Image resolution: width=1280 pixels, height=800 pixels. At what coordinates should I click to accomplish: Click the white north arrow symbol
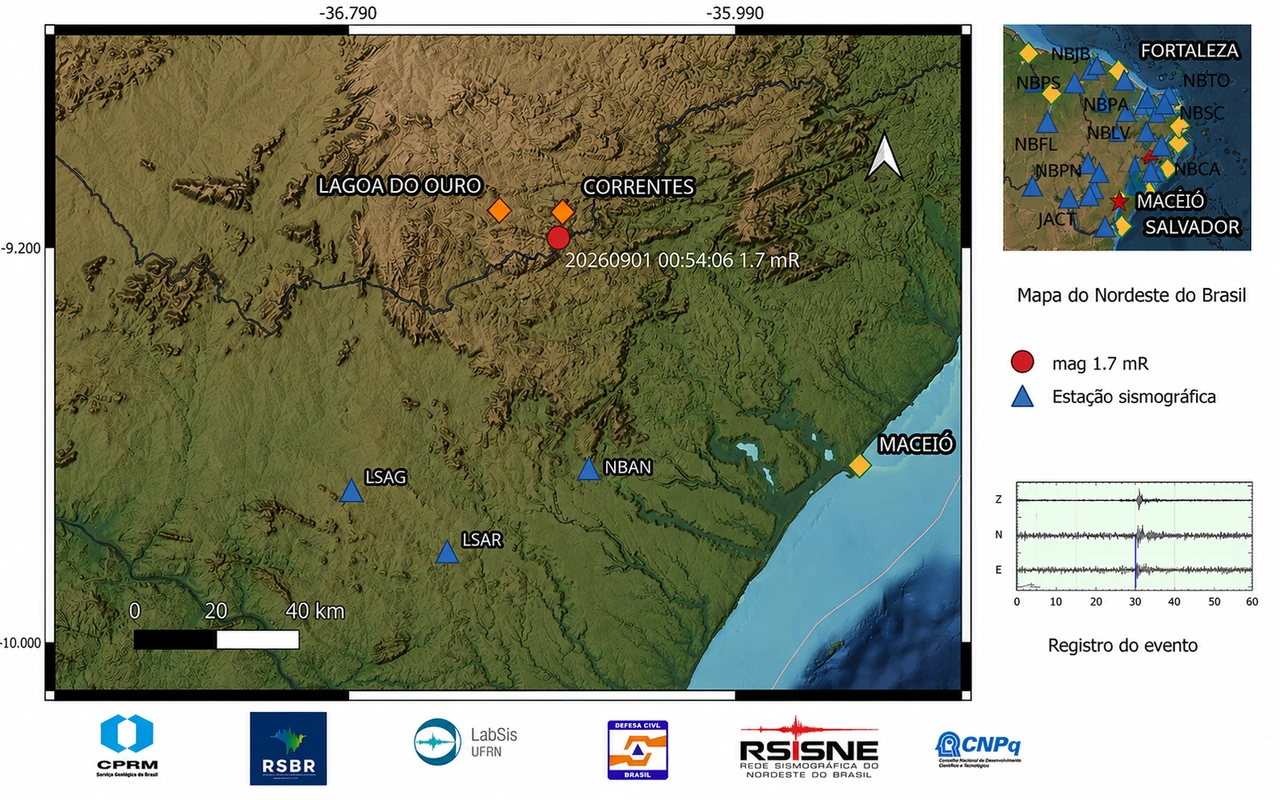884,157
